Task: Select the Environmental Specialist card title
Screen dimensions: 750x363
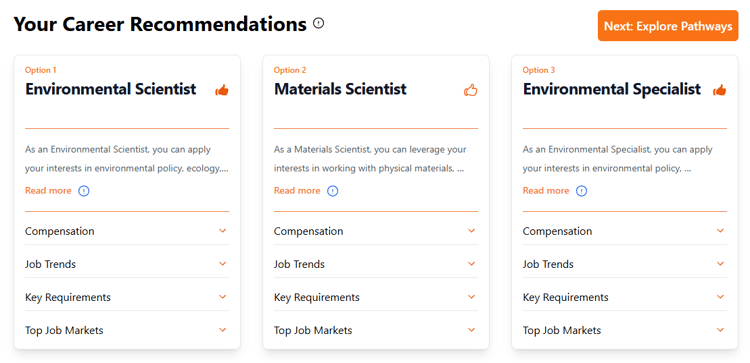Action: 612,89
